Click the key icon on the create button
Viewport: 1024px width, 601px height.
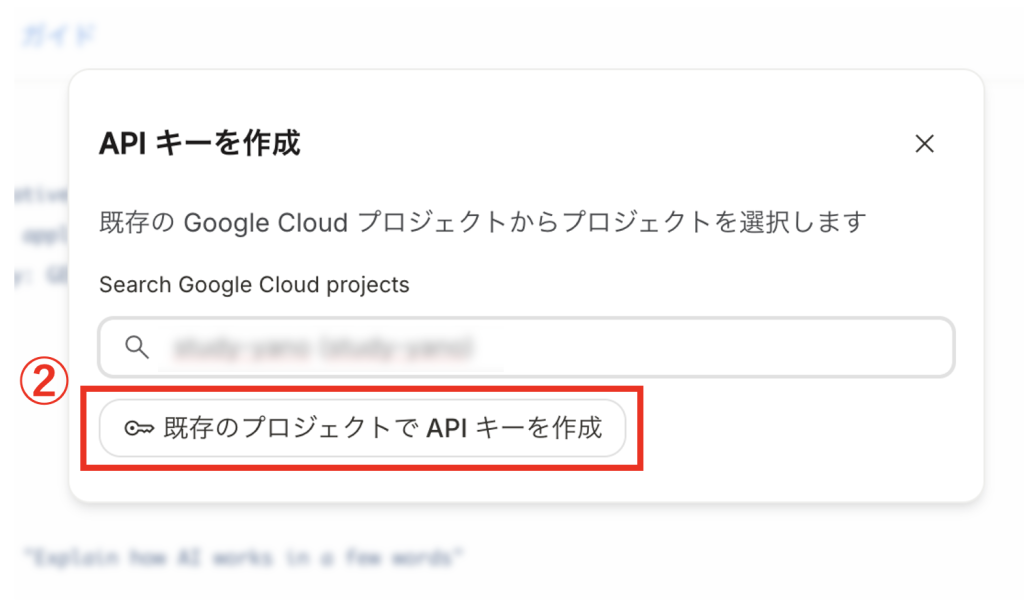pyautogui.click(x=137, y=429)
